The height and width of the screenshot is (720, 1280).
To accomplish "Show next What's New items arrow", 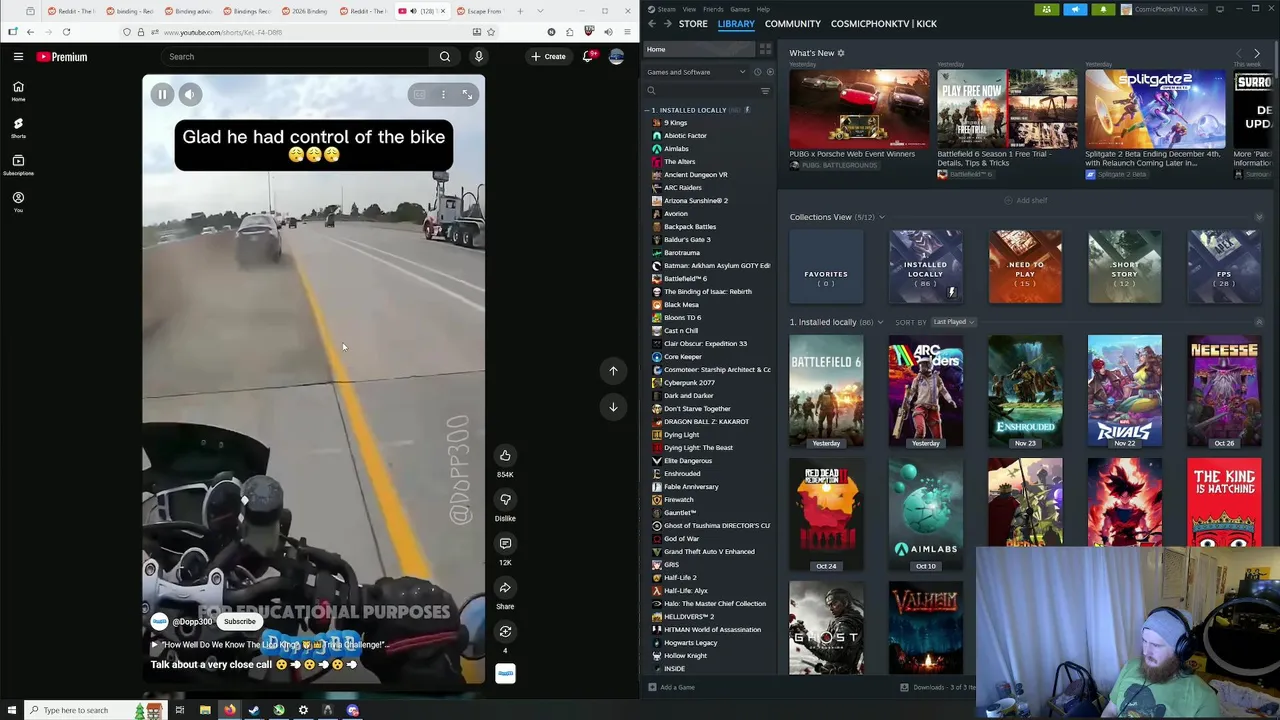I will (1257, 53).
